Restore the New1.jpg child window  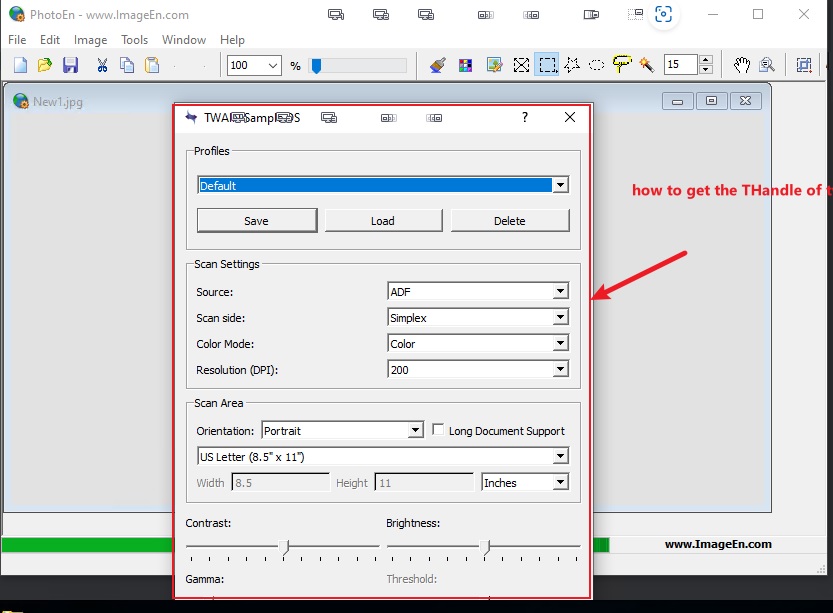point(711,101)
